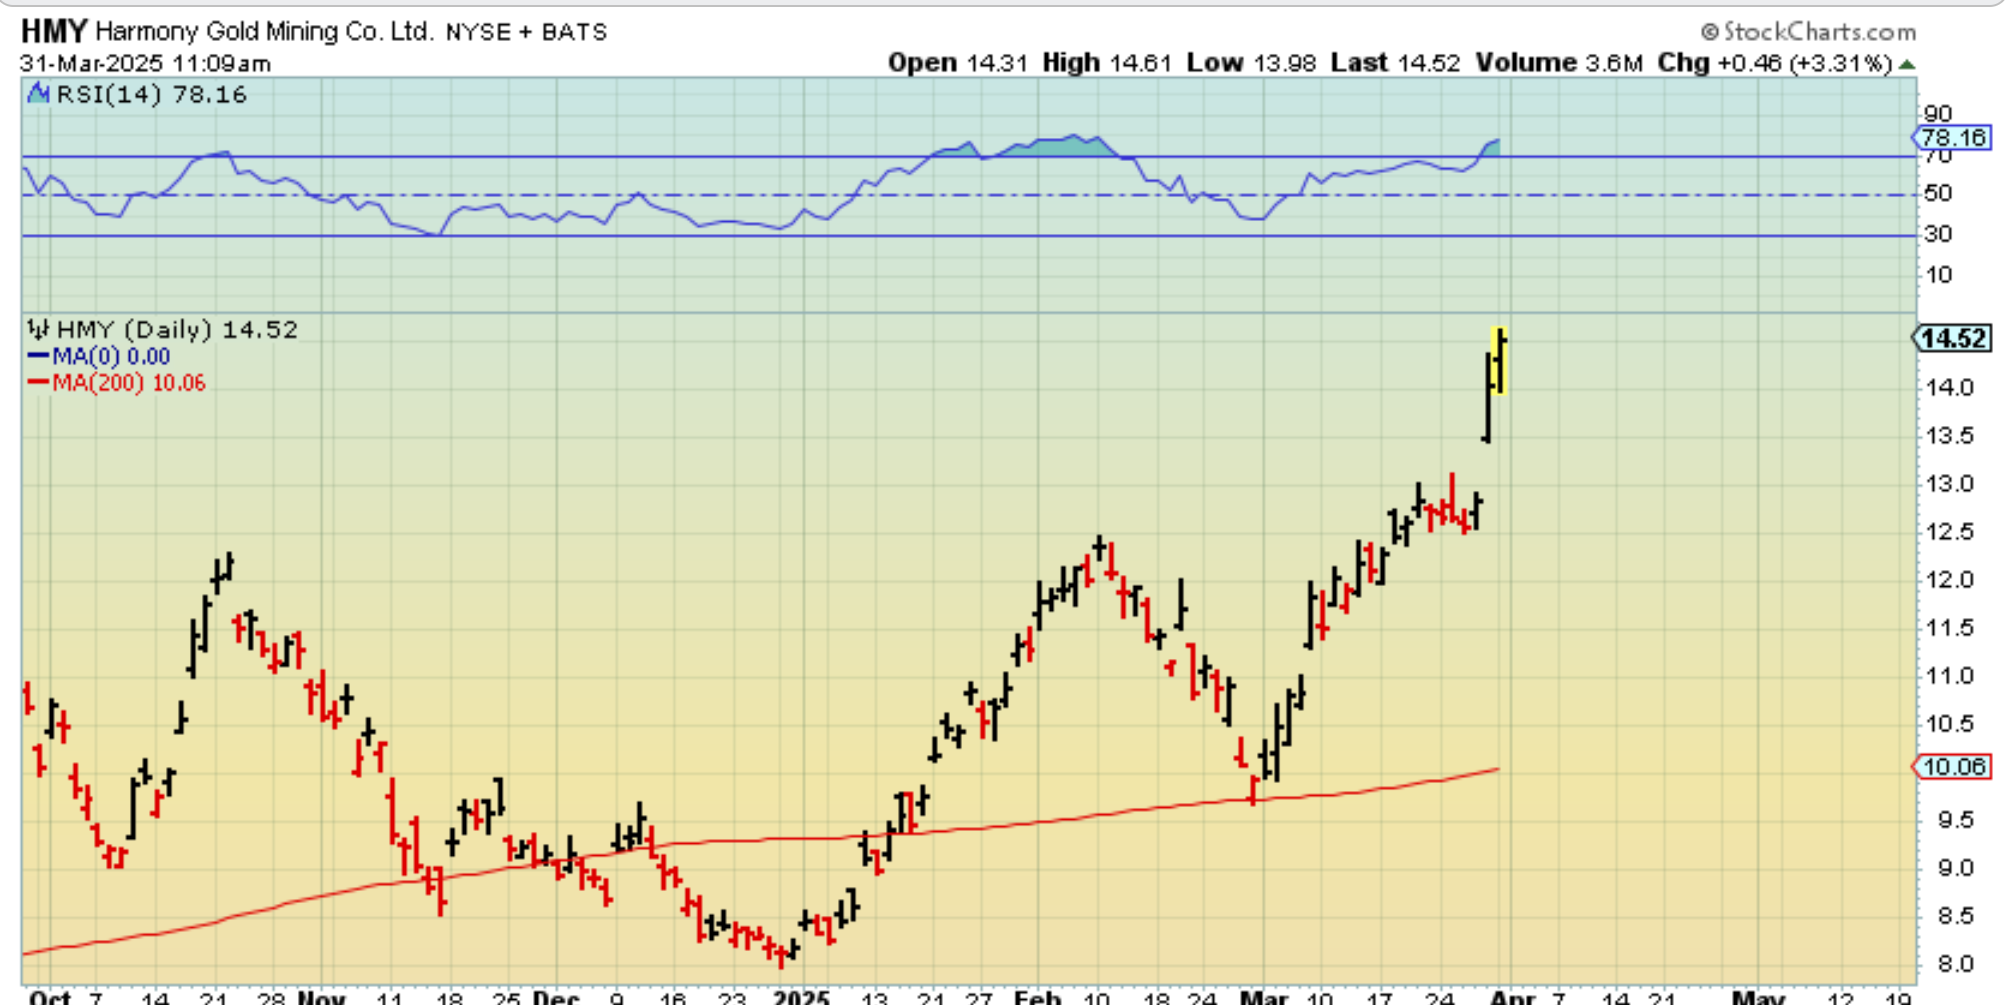
Task: Click the May label on date axis
Action: pos(1758,997)
